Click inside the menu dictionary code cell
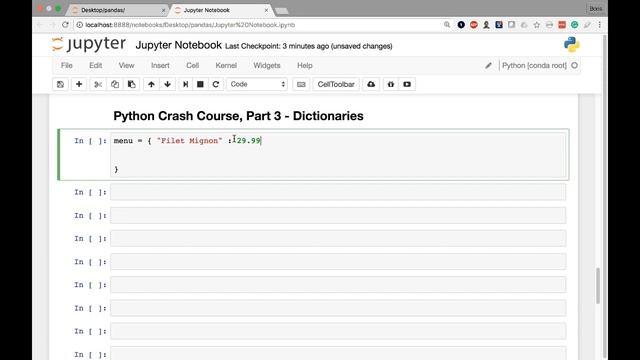640x360 pixels. tap(338, 155)
